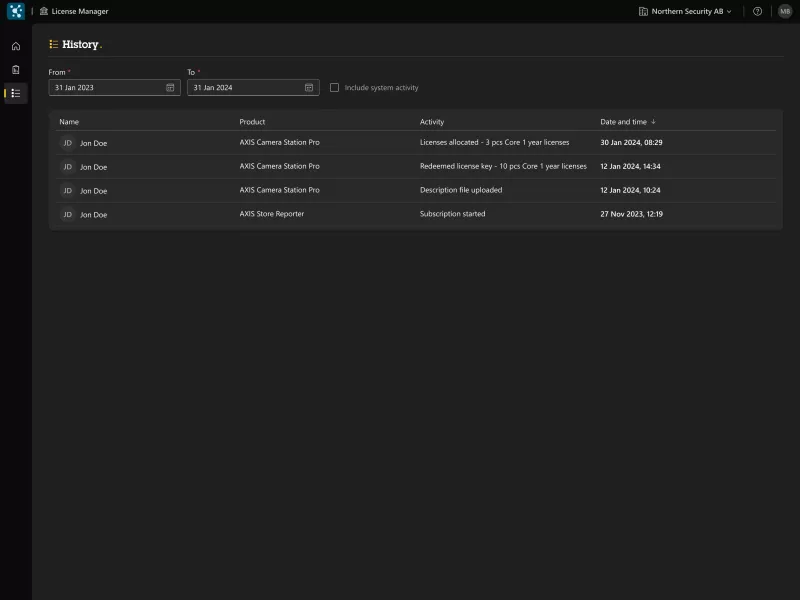Viewport: 800px width, 600px height.
Task: Open the licenses clipboard icon in sidebar
Action: [x=15, y=70]
